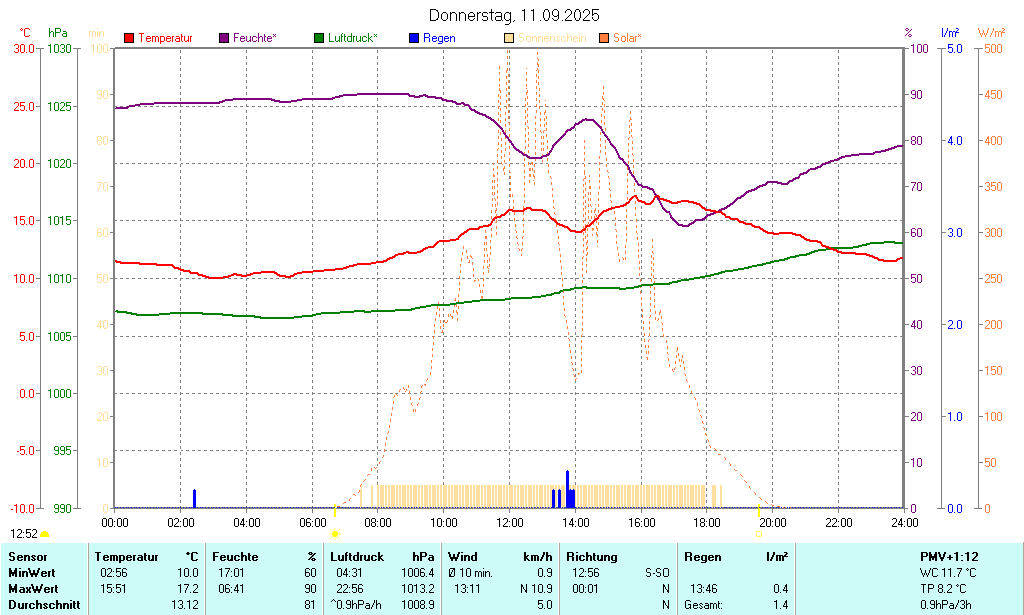Click the 1030 hPa axis value
The height and width of the screenshot is (615, 1024).
59,48
